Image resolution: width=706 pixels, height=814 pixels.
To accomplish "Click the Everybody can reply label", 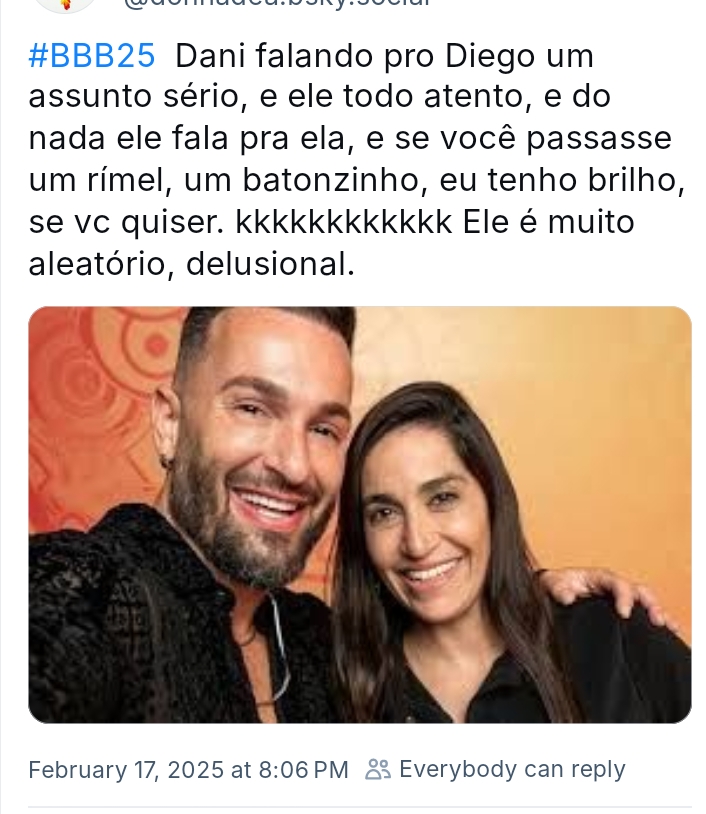I will click(512, 769).
